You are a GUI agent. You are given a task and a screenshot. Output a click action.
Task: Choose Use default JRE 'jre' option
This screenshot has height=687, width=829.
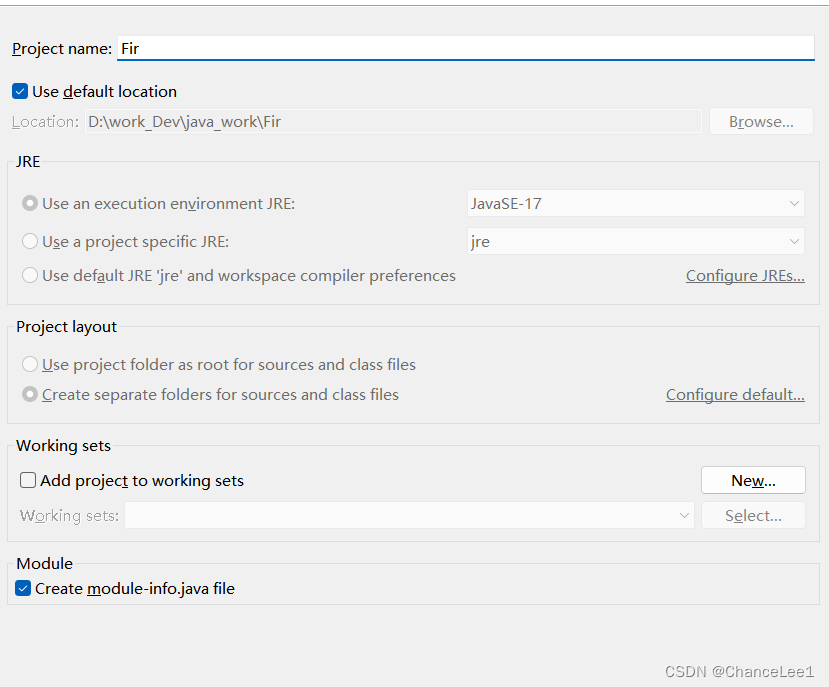click(30, 276)
